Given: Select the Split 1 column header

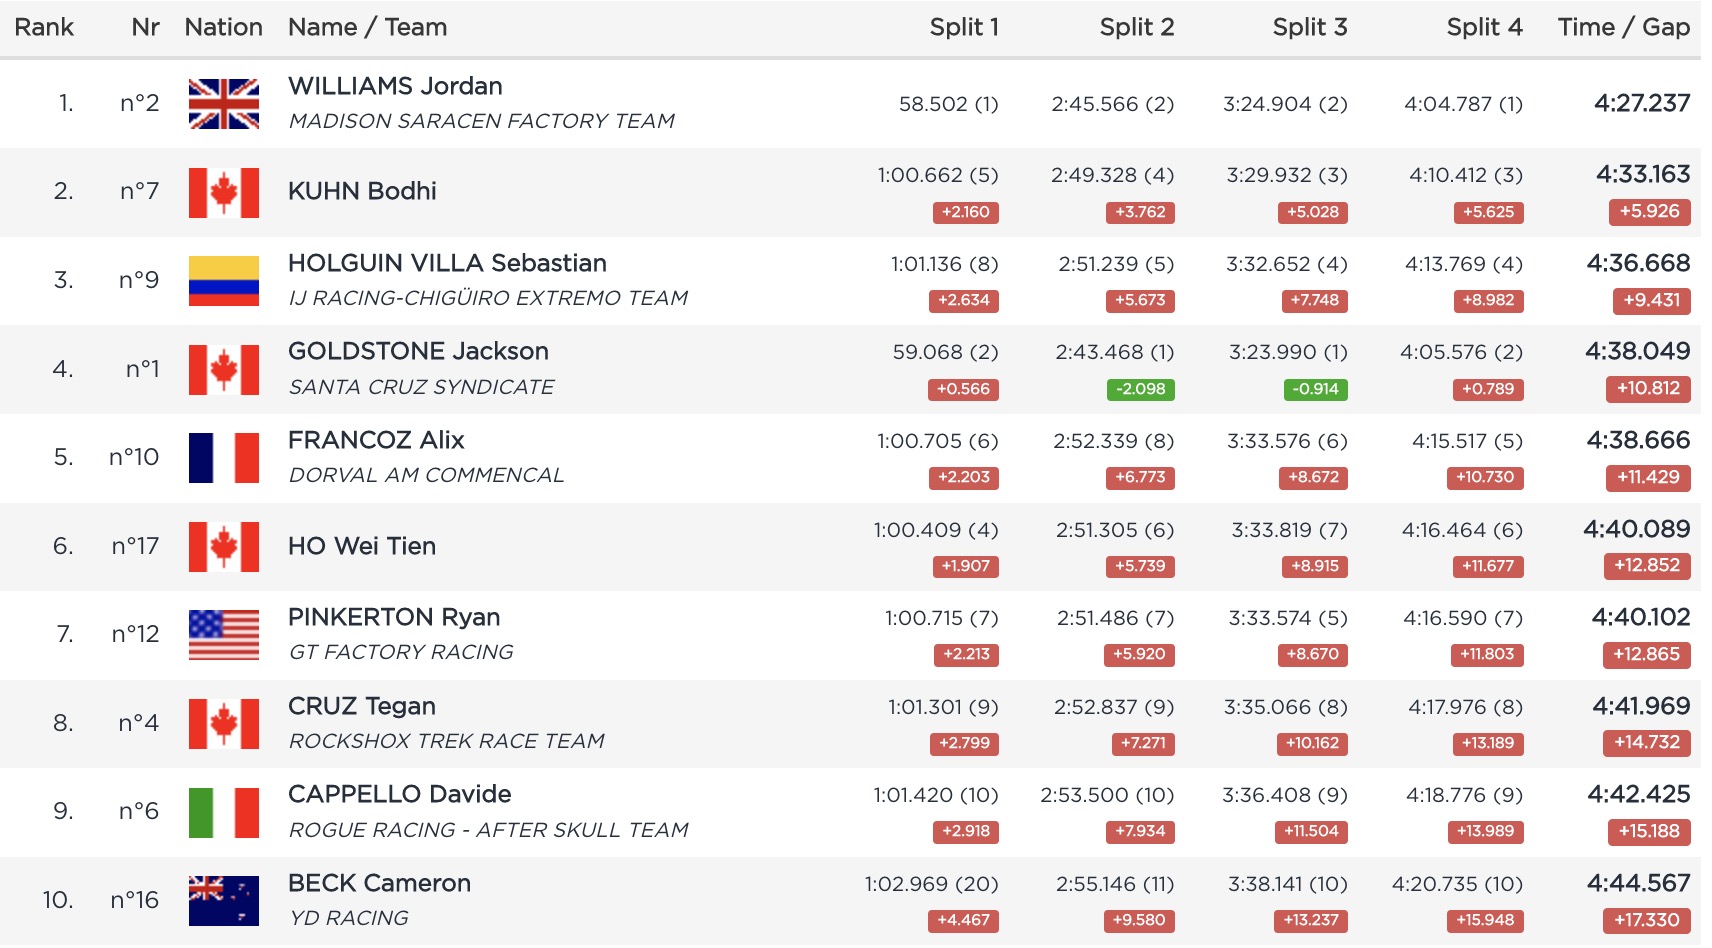Looking at the screenshot, I should pos(964,27).
